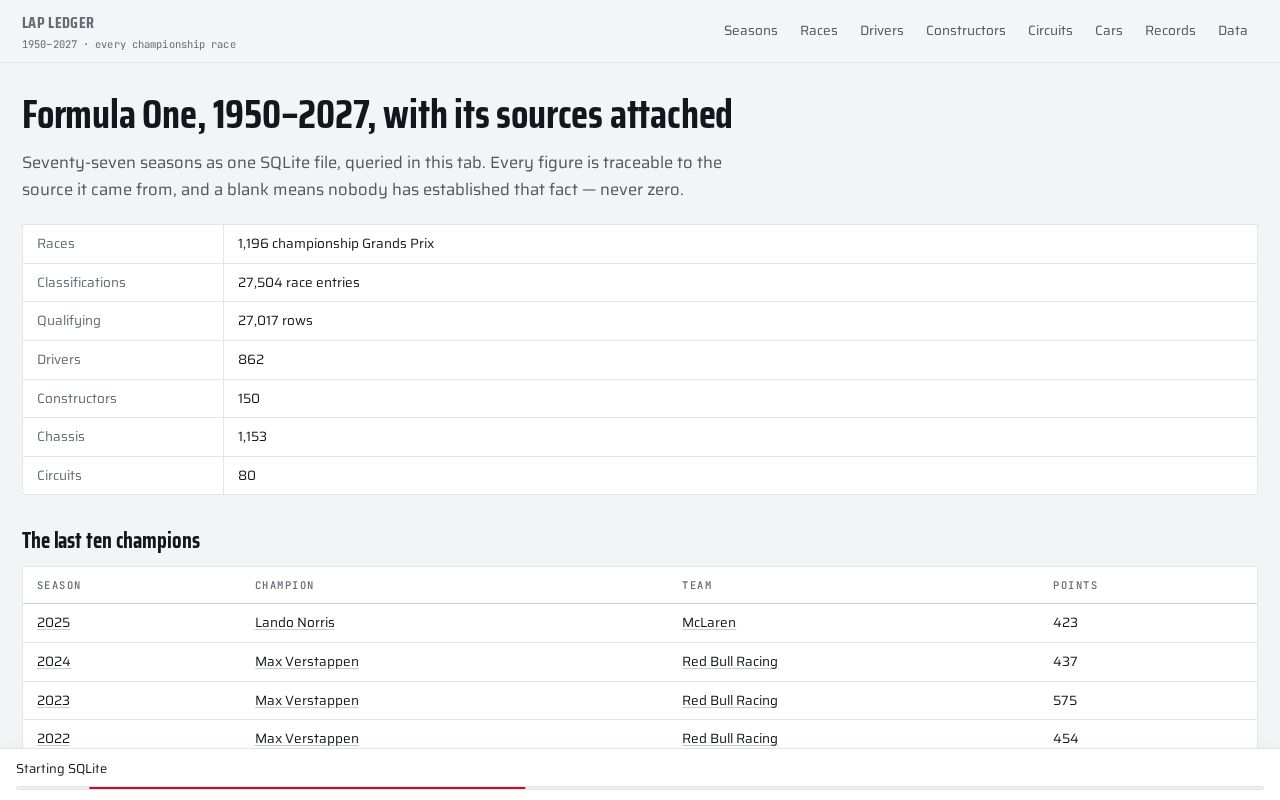Select the Chassis count '1,153'
The image size is (1280, 800).
tap(252, 436)
